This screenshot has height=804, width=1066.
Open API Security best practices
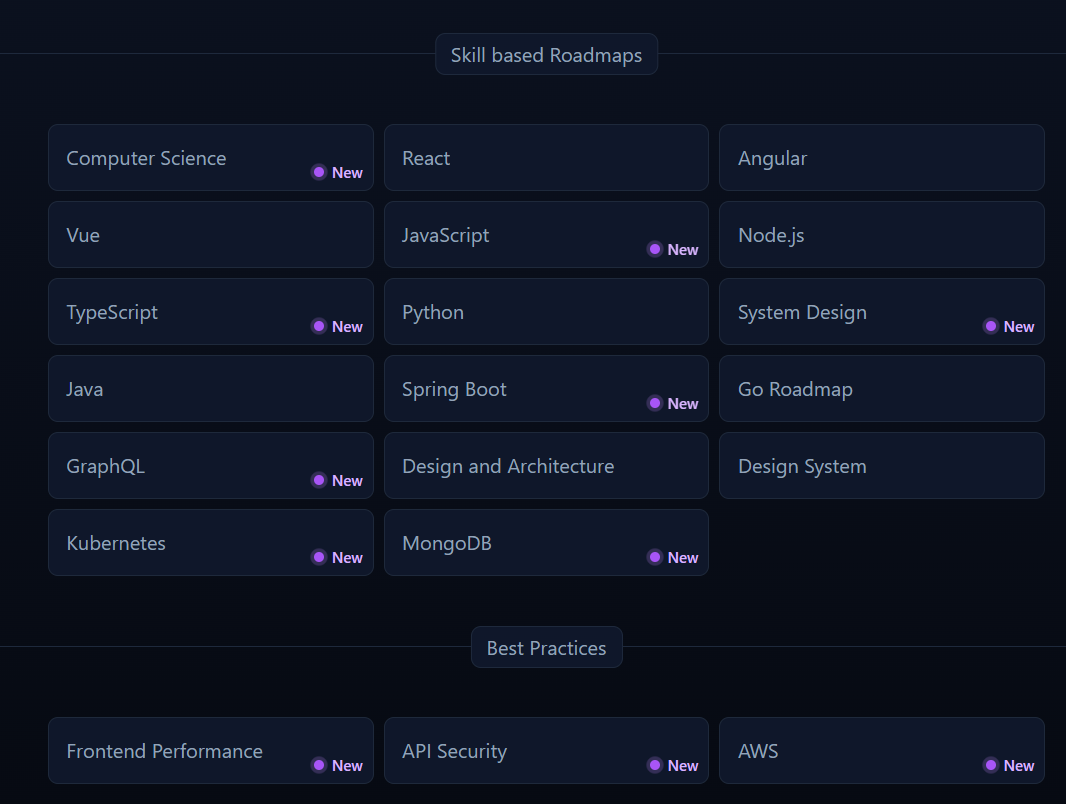pos(546,750)
